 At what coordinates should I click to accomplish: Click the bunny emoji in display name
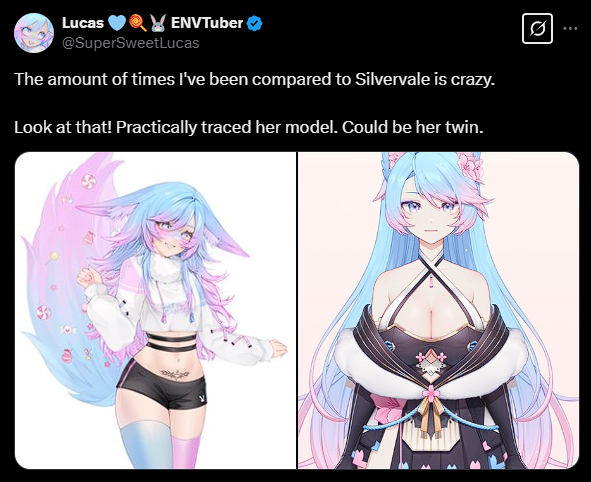pyautogui.click(x=158, y=23)
